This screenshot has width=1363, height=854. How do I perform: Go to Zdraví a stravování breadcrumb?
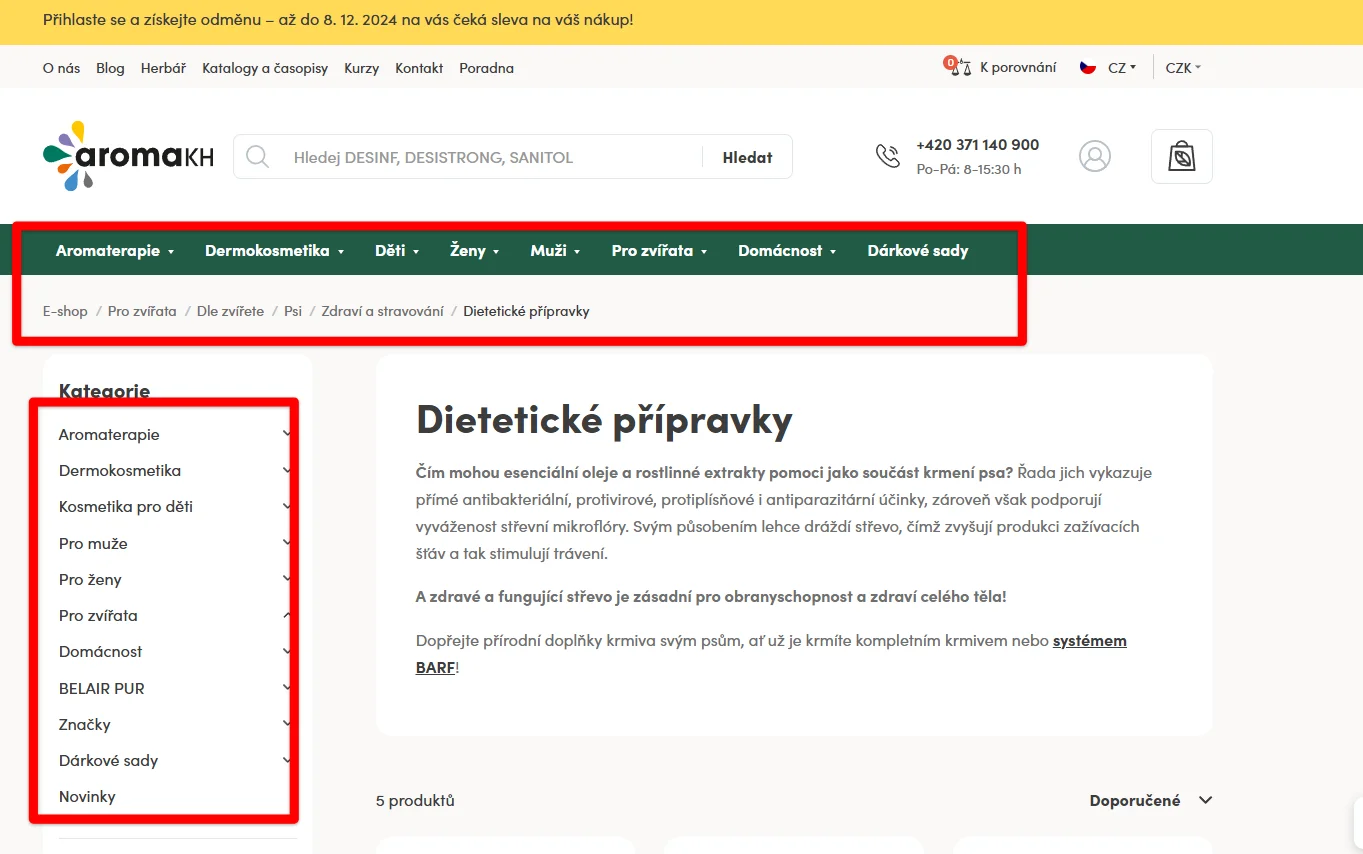(x=382, y=311)
